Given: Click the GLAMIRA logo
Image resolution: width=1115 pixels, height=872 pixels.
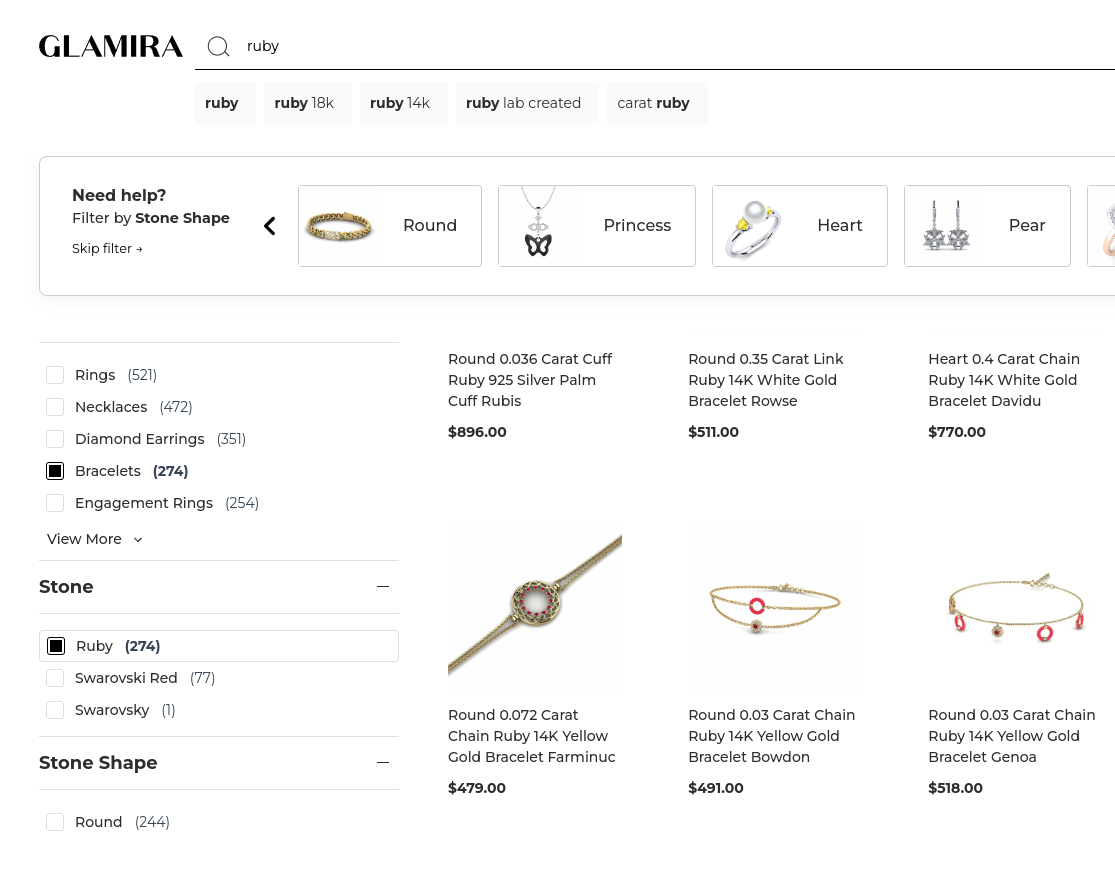Looking at the screenshot, I should (111, 46).
